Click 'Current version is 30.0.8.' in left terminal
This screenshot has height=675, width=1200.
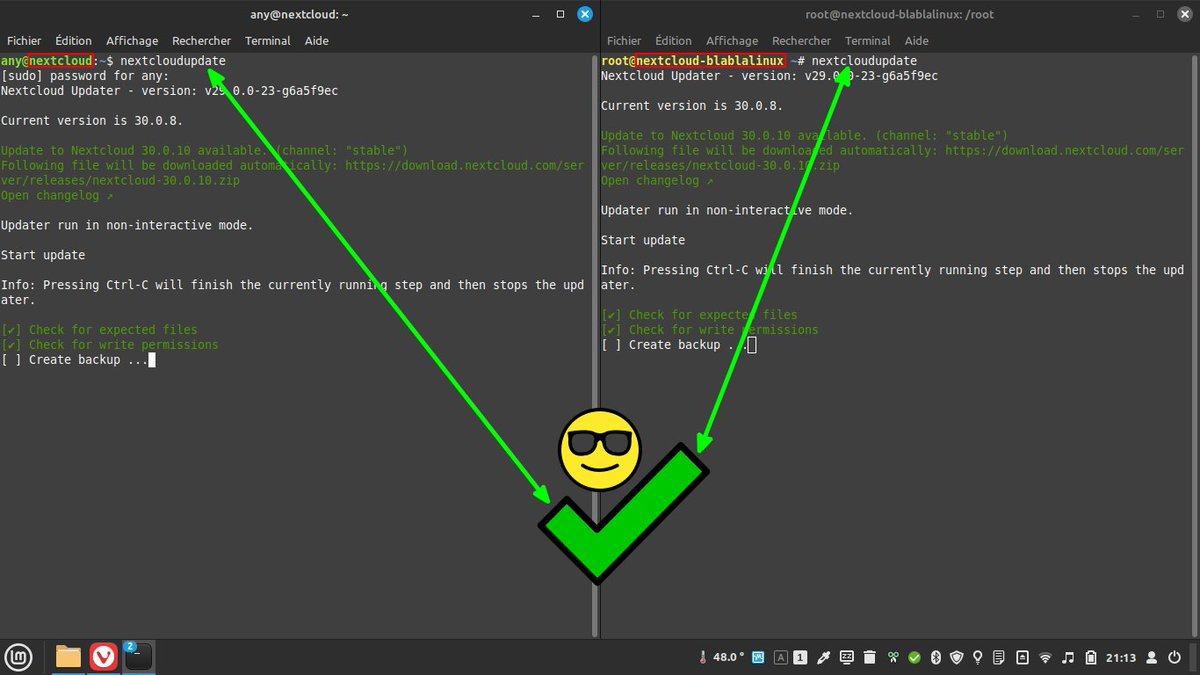click(x=92, y=120)
